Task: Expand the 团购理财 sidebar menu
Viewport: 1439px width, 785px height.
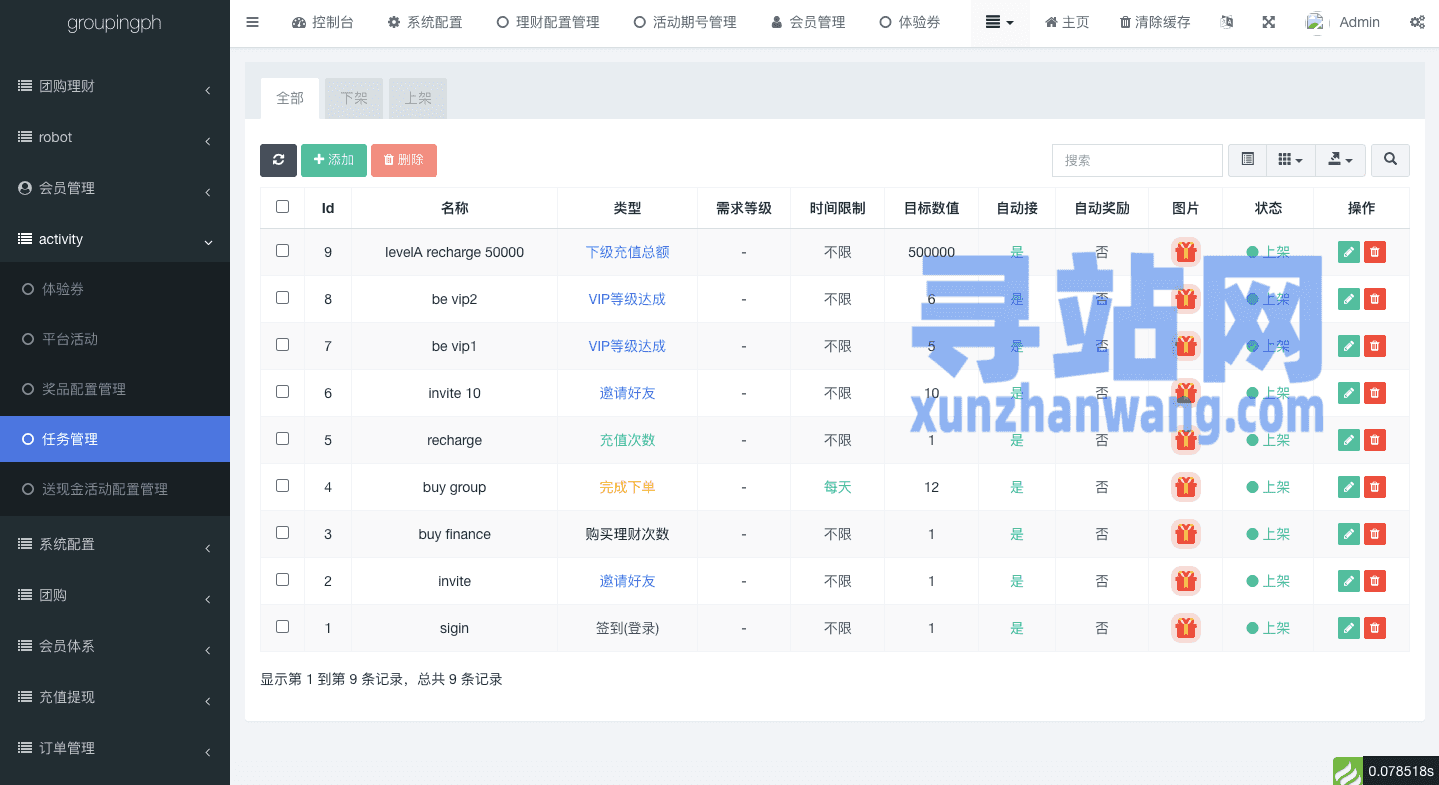Action: pos(115,87)
